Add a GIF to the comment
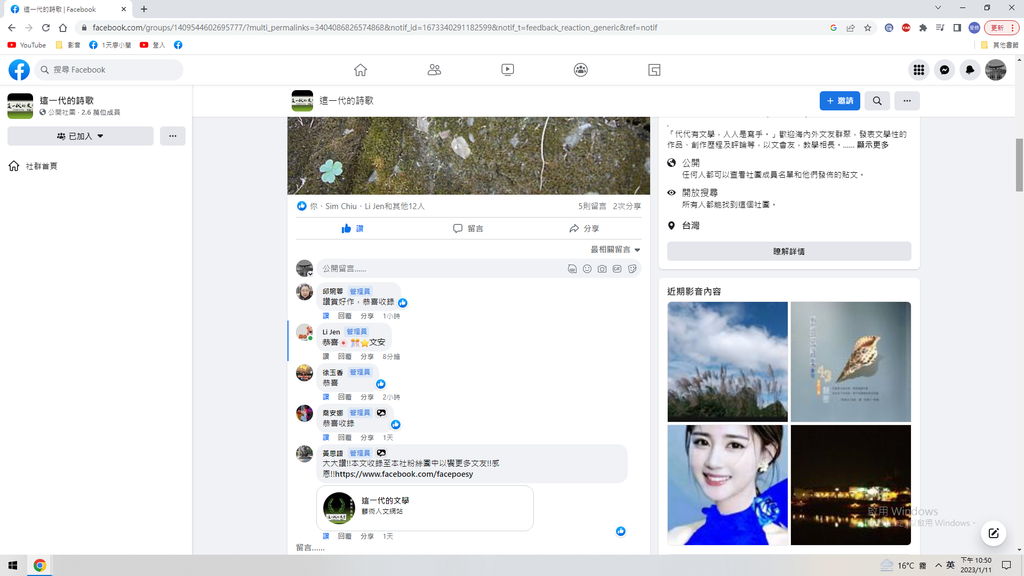The image size is (1024, 576). pos(617,269)
